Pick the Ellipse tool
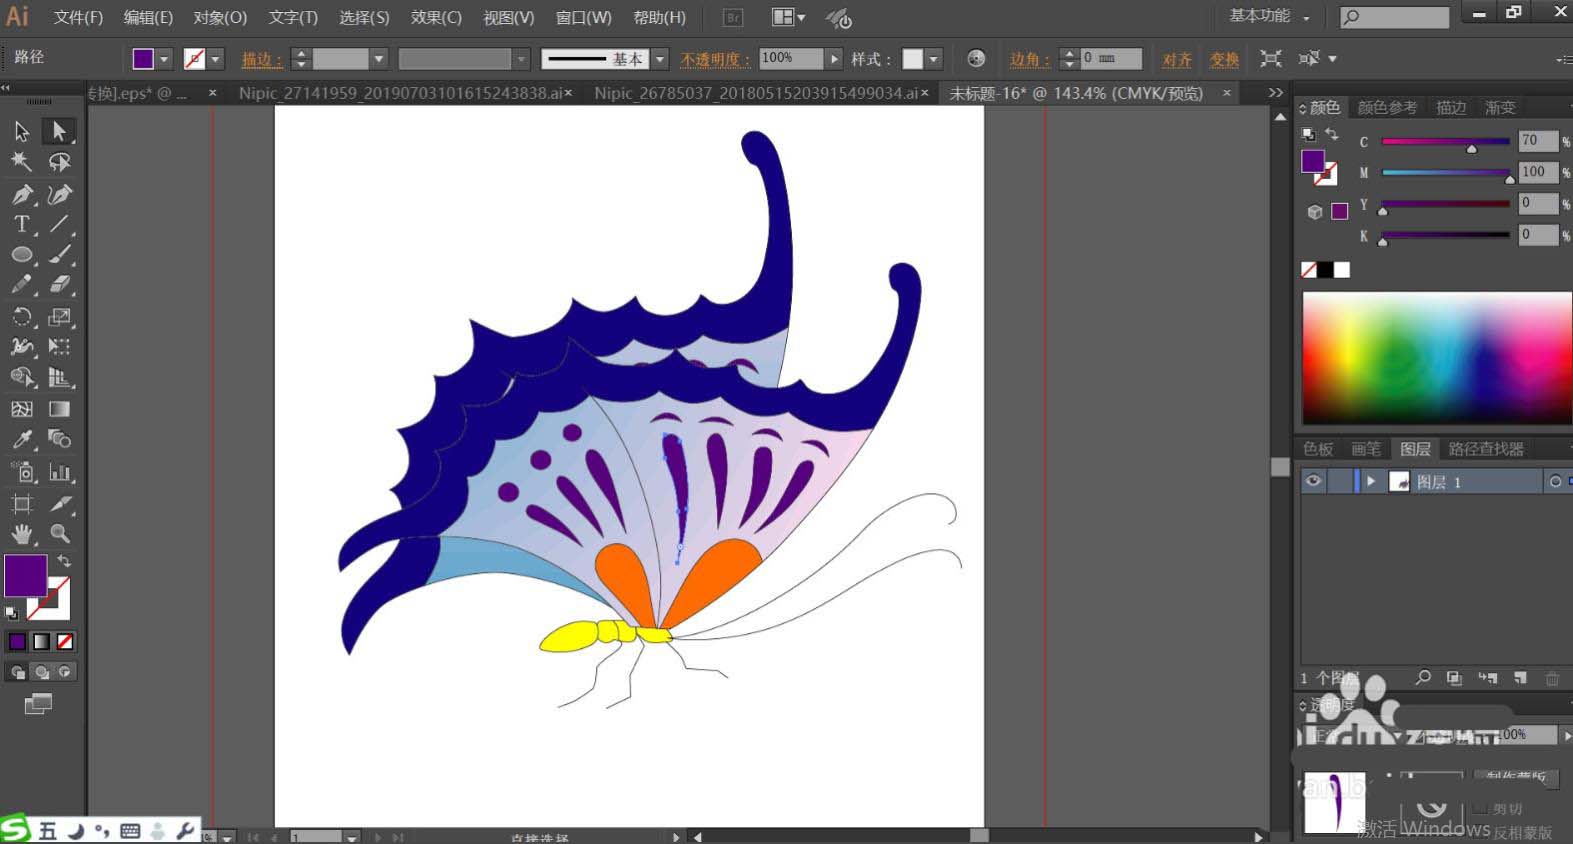The width and height of the screenshot is (1573, 844). [22, 255]
